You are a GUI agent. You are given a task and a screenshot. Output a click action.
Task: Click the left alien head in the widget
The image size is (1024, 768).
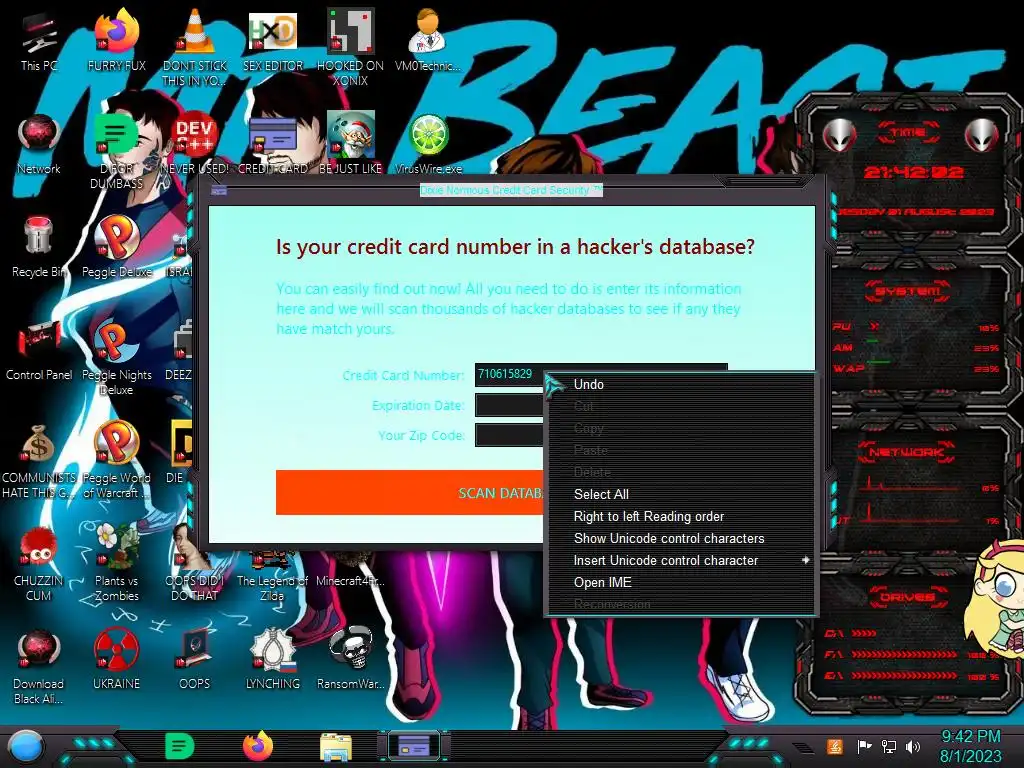[x=839, y=136]
